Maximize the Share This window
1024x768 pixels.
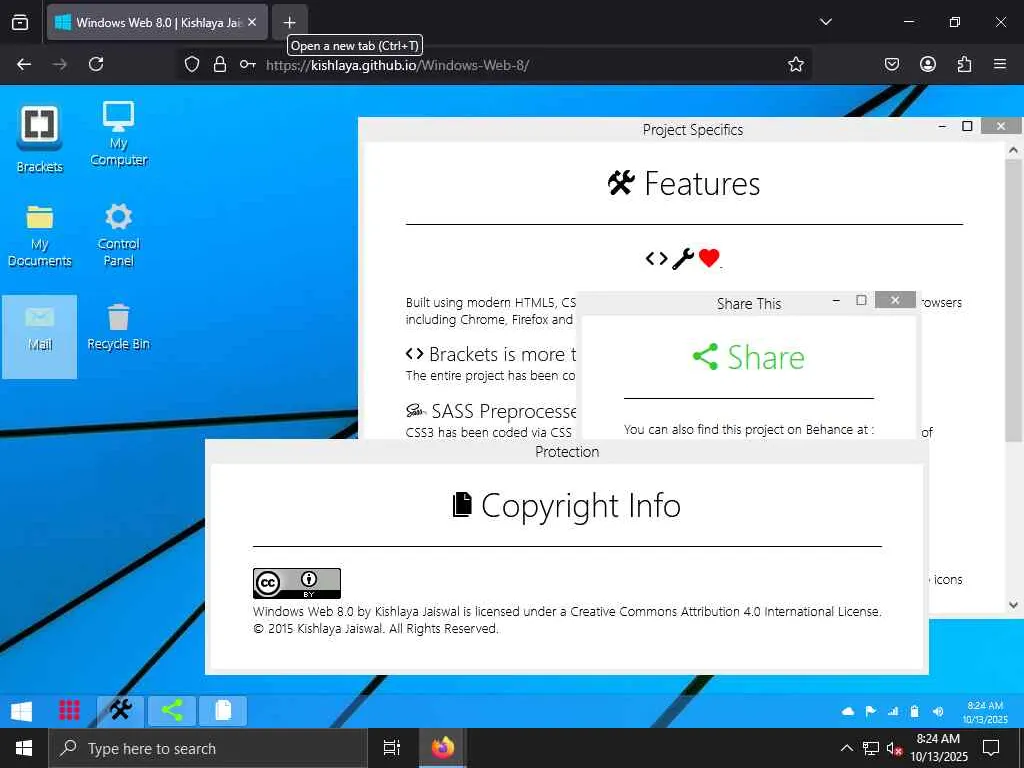click(861, 300)
